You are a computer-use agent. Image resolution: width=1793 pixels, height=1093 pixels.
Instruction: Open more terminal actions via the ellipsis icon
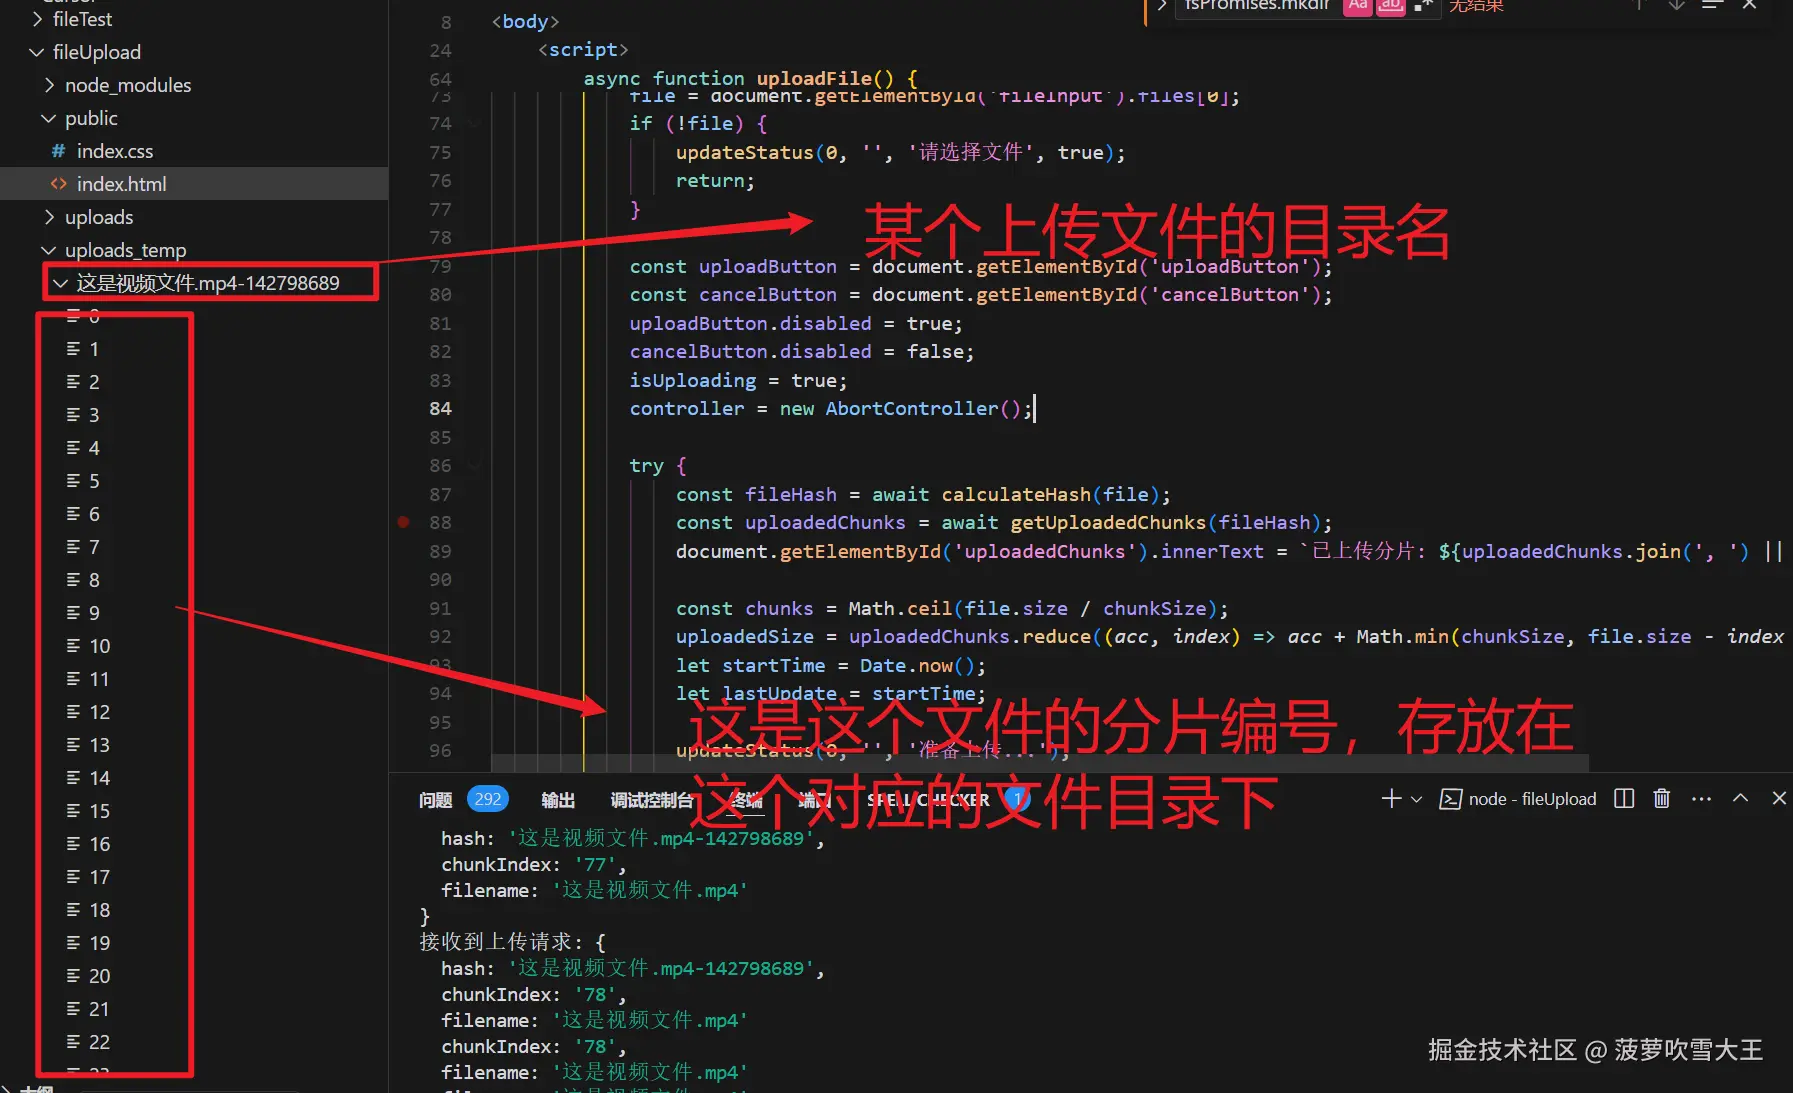click(1701, 798)
